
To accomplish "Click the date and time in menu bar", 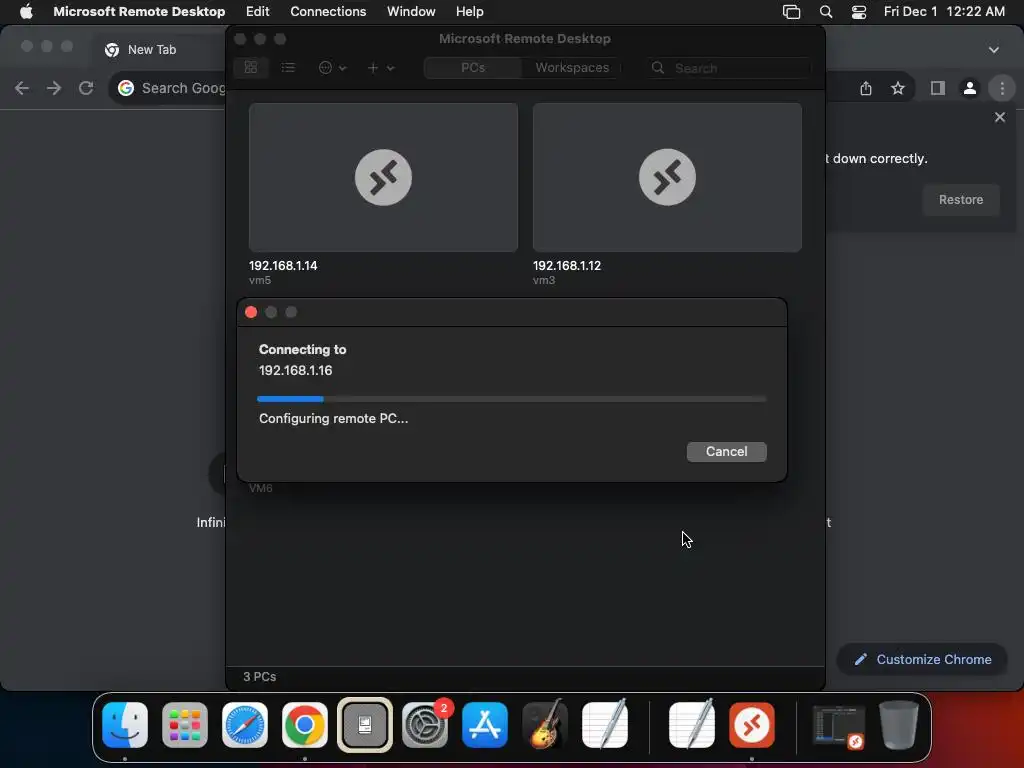I will pyautogui.click(x=944, y=11).
